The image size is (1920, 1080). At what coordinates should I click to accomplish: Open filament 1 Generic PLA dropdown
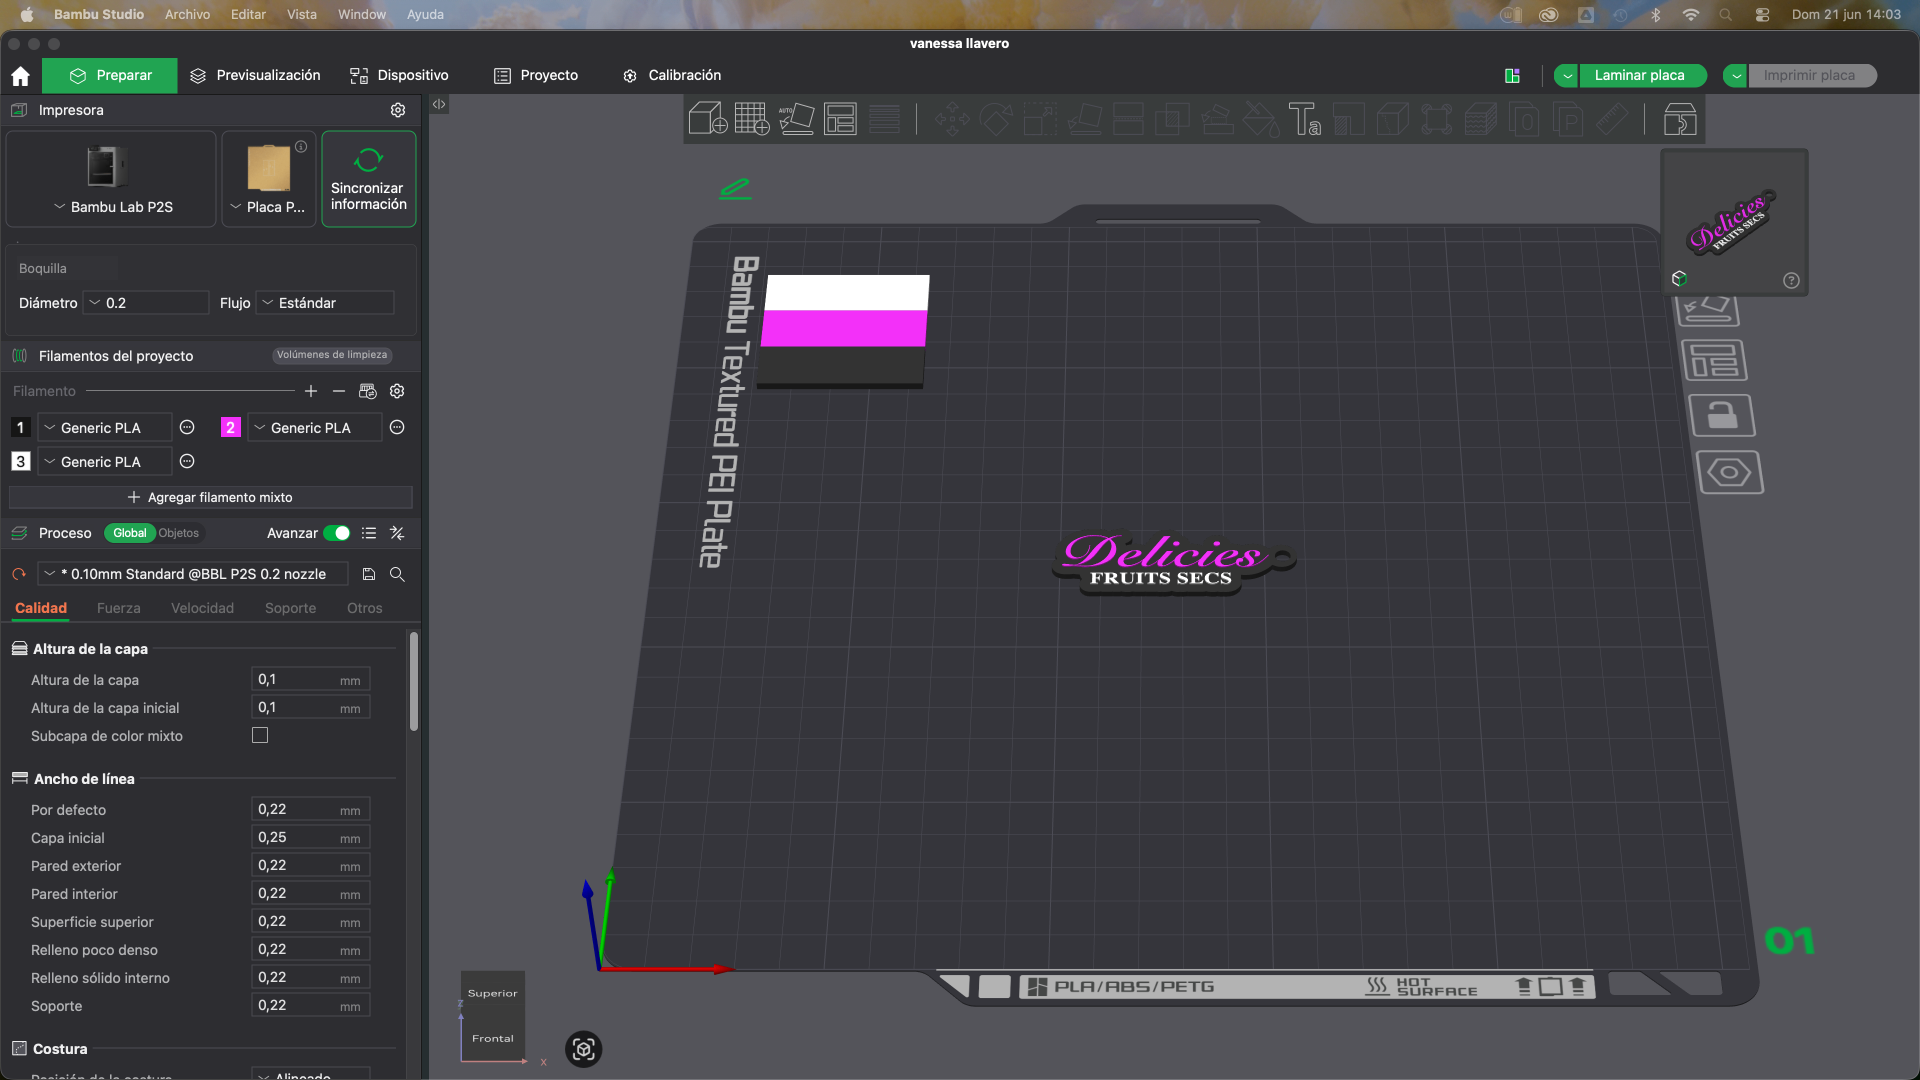pyautogui.click(x=105, y=428)
